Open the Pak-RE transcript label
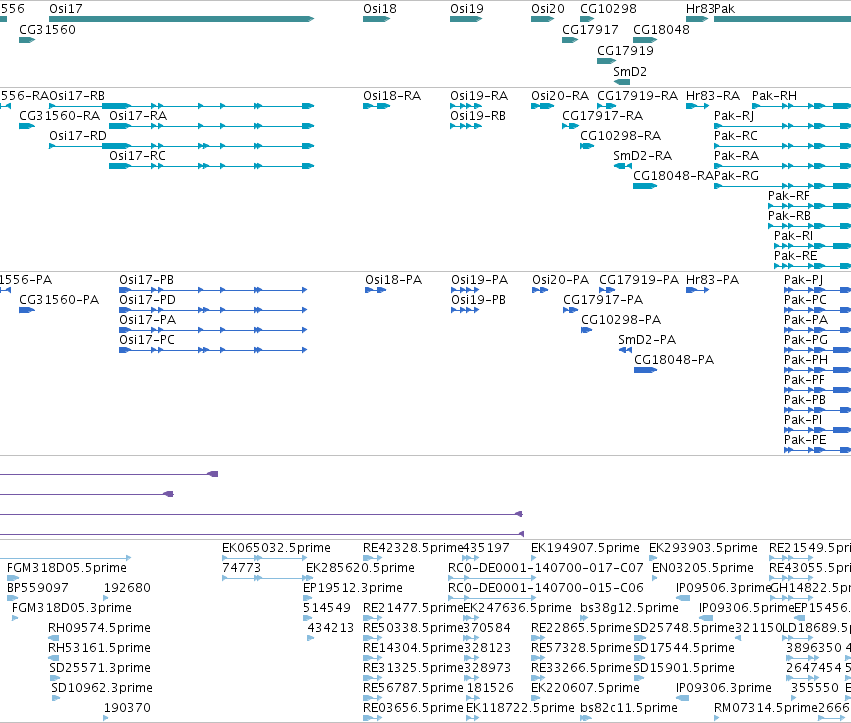This screenshot has width=851, height=723. (x=795, y=256)
